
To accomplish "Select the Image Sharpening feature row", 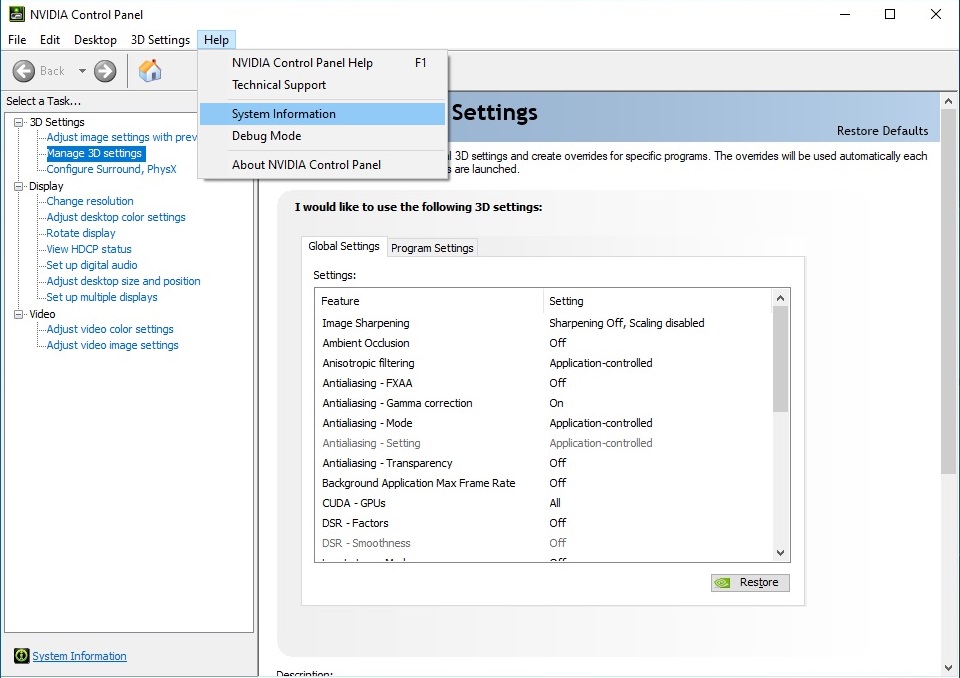I will (366, 323).
